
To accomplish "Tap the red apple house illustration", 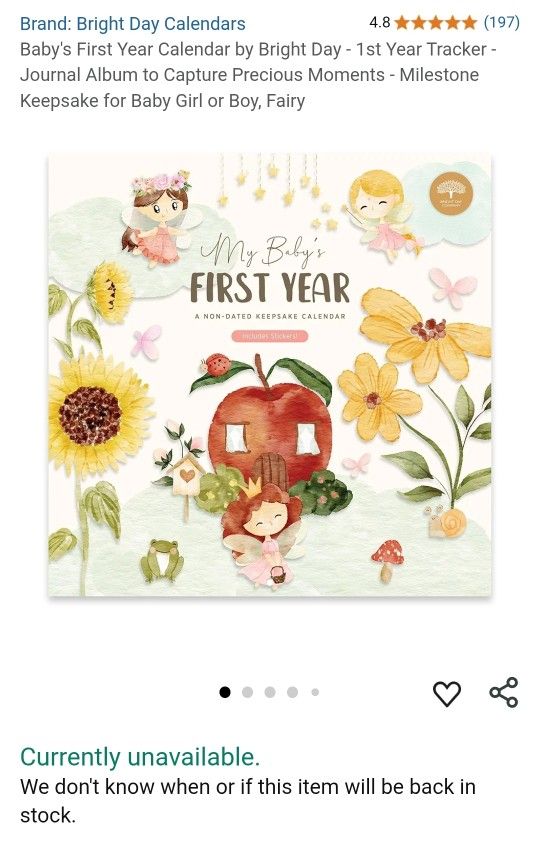I will pos(271,426).
